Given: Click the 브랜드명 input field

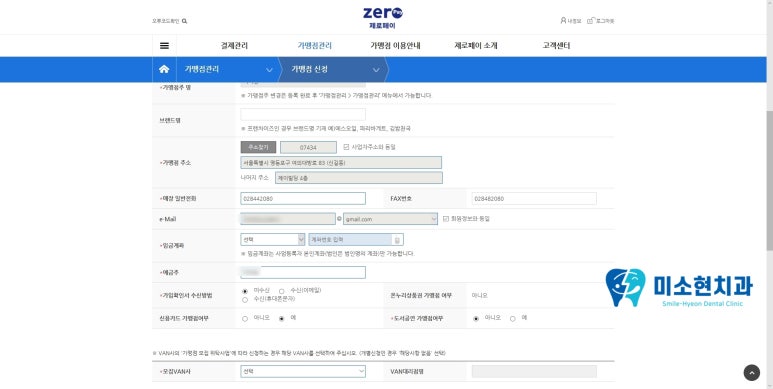Looking at the screenshot, I should (x=303, y=114).
